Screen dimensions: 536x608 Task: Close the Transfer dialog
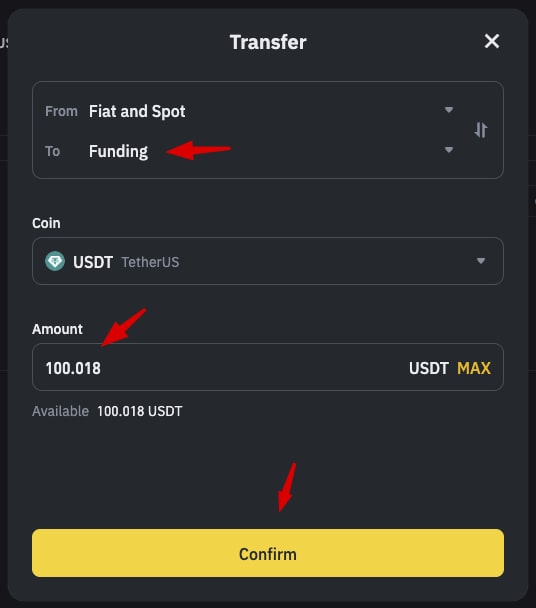(491, 41)
